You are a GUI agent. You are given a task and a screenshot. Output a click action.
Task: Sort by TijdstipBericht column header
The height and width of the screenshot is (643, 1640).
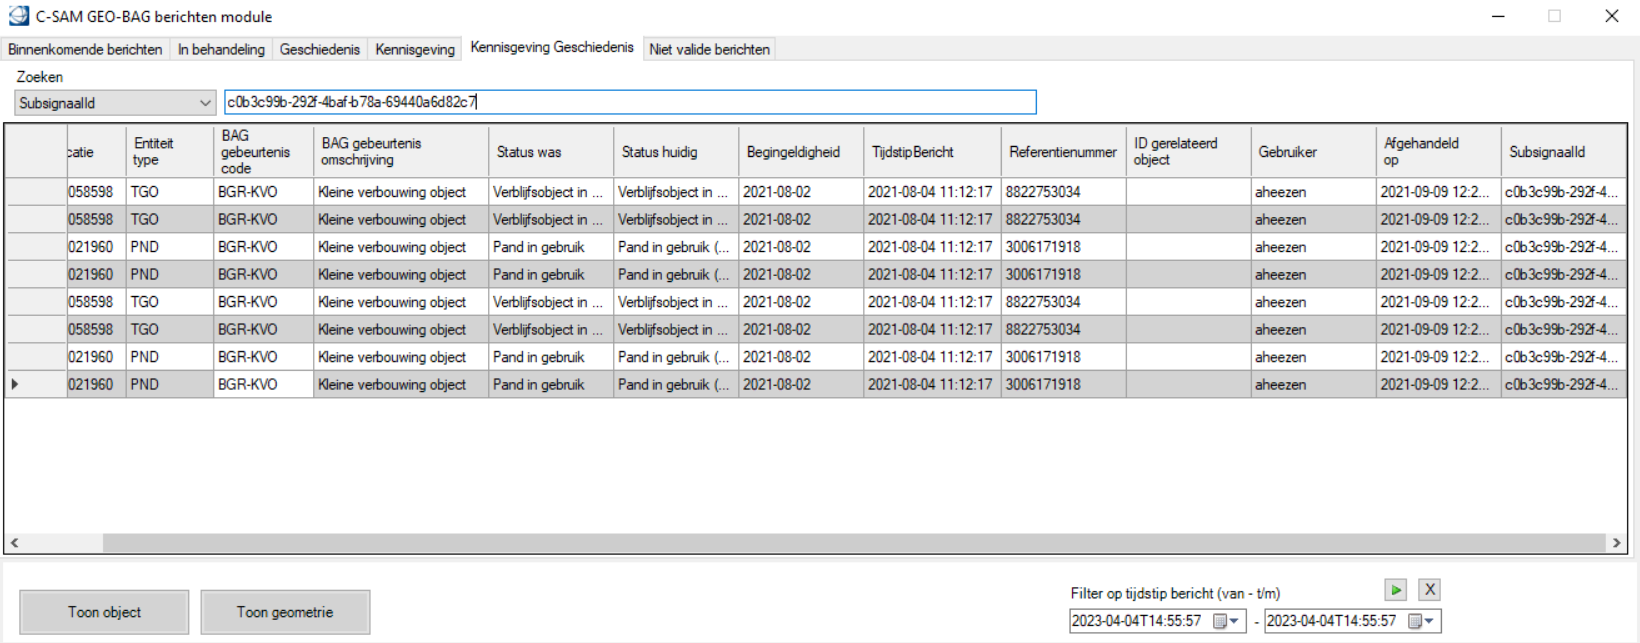pyautogui.click(x=932, y=151)
